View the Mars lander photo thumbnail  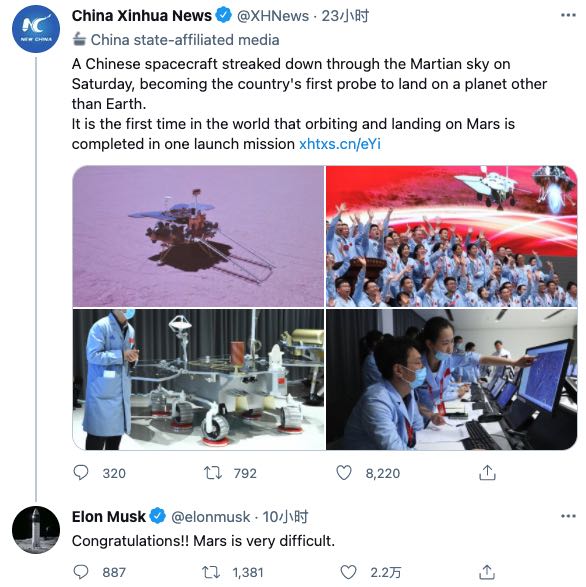click(198, 236)
